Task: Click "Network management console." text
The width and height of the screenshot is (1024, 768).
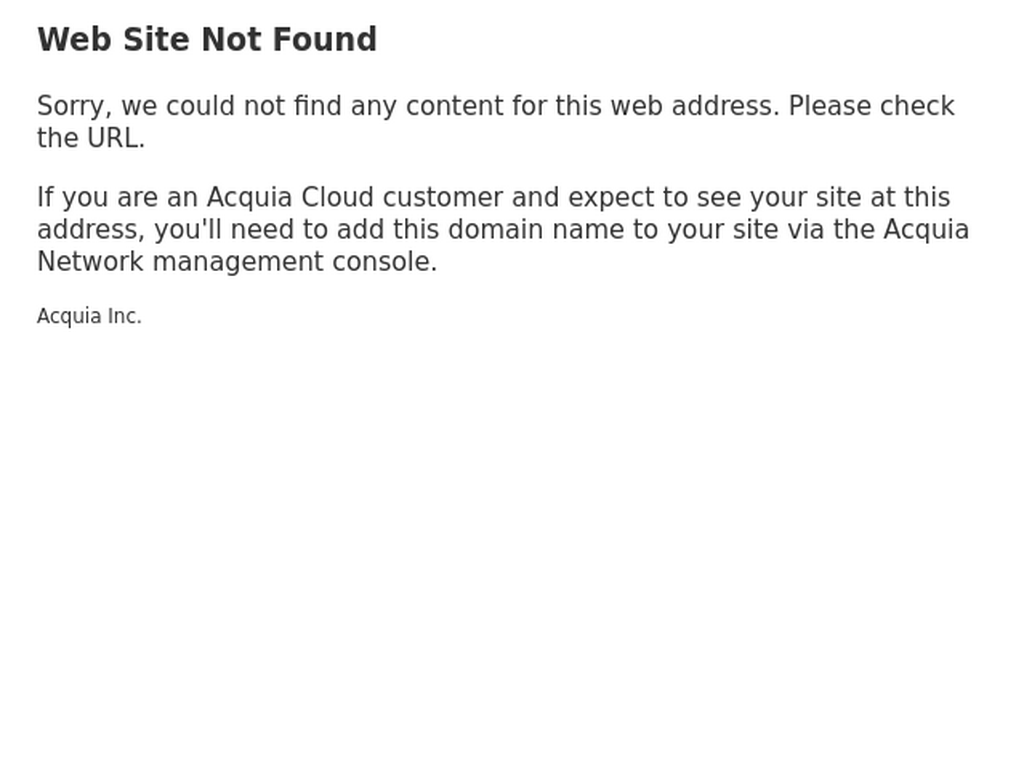Action: 237,262
